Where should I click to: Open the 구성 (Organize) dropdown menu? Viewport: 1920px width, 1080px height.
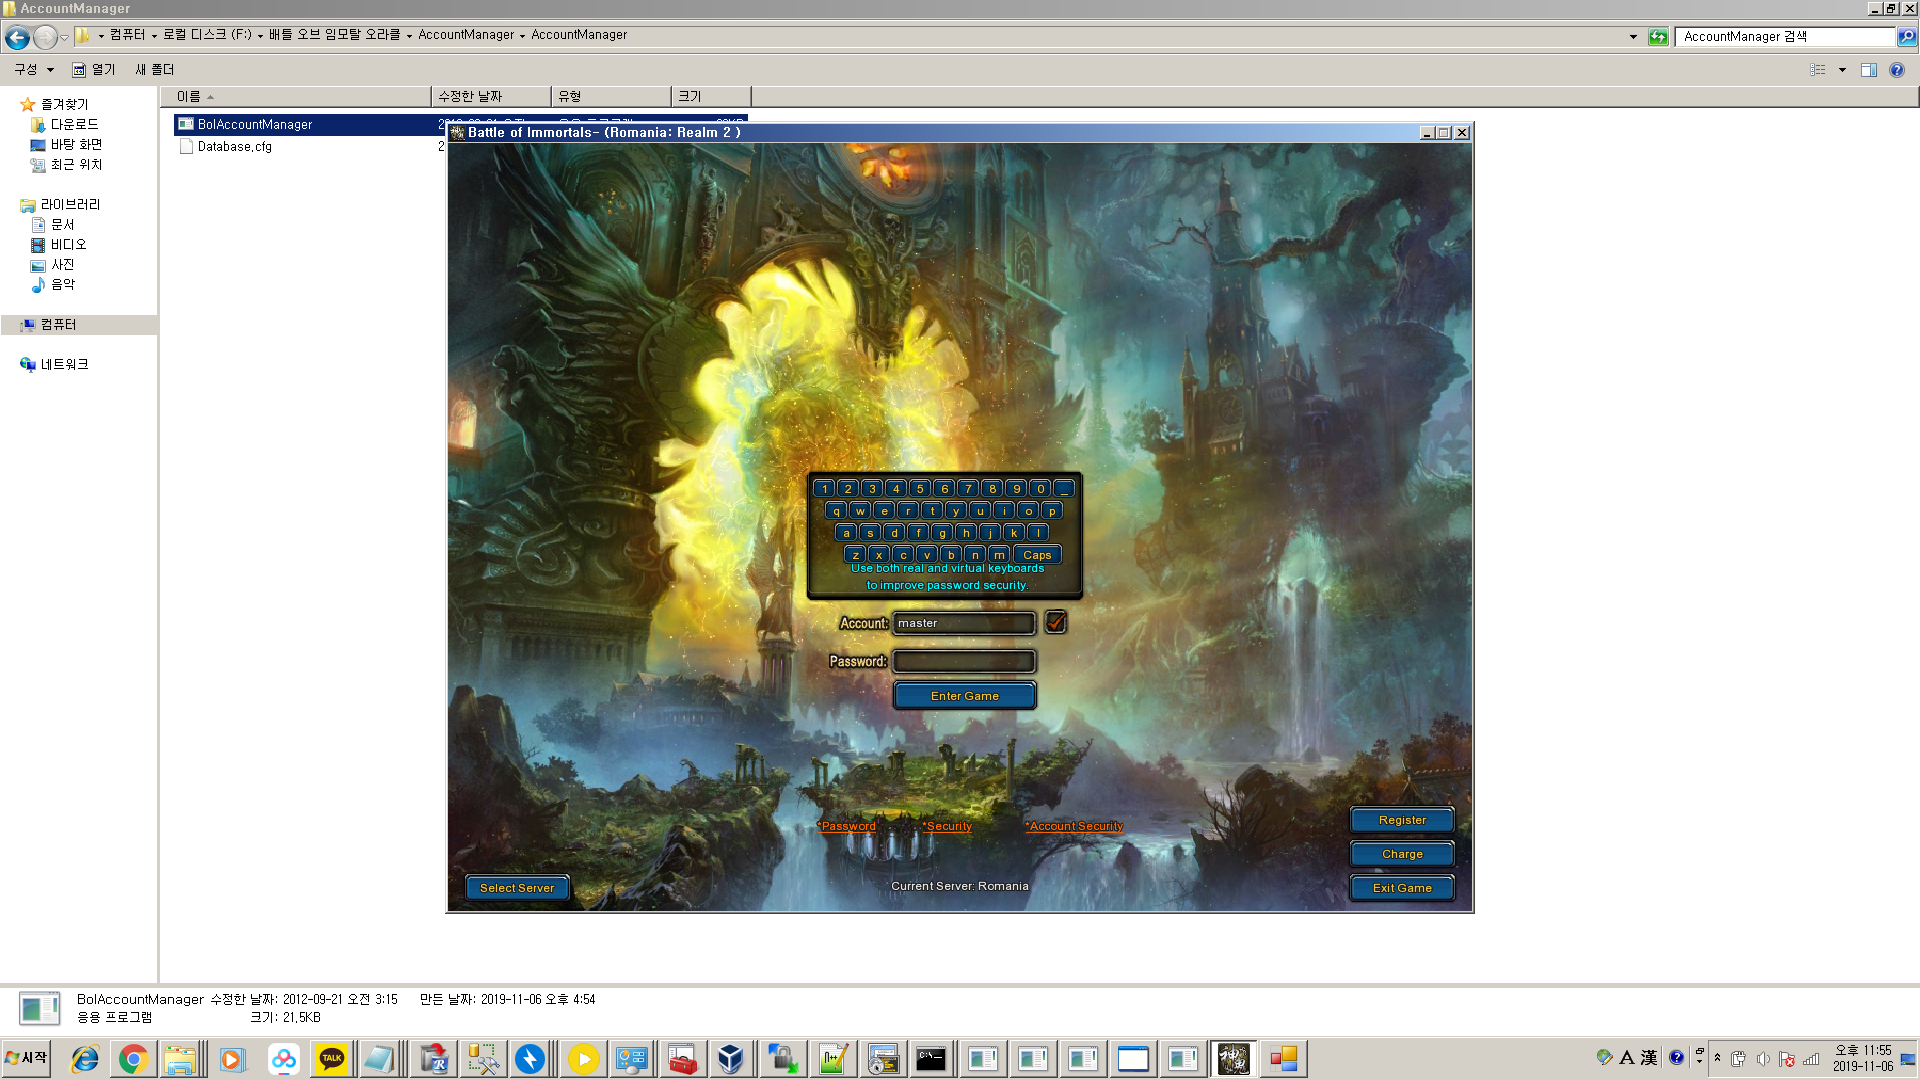(x=33, y=70)
